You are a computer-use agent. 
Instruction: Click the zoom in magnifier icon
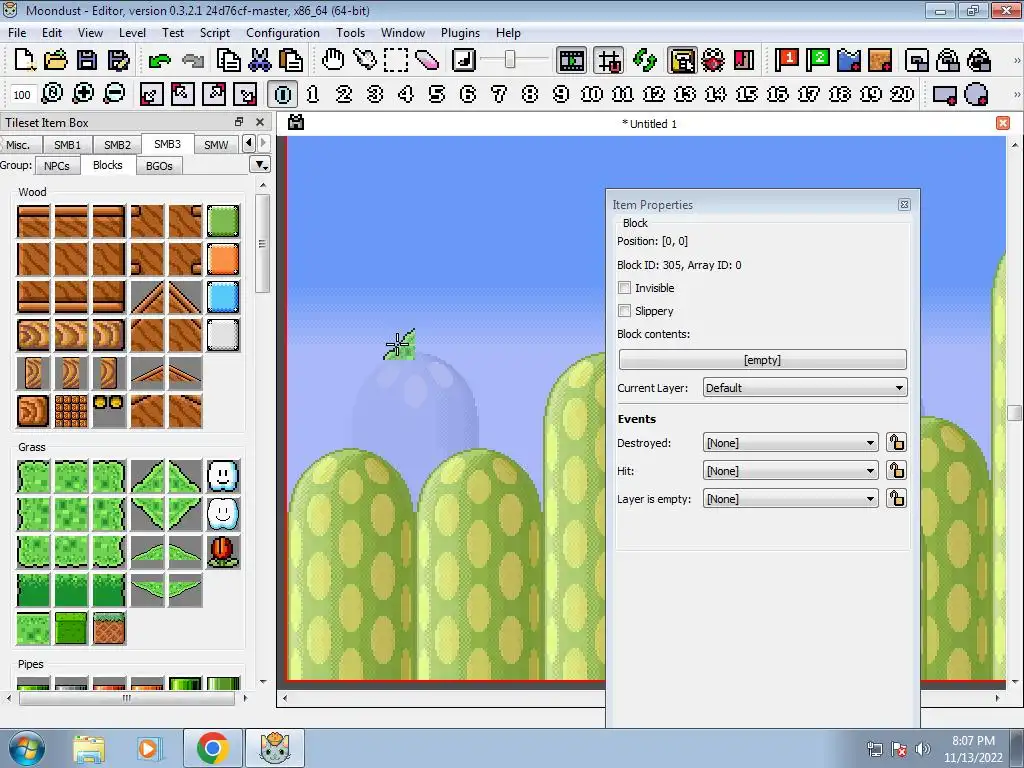[x=84, y=94]
